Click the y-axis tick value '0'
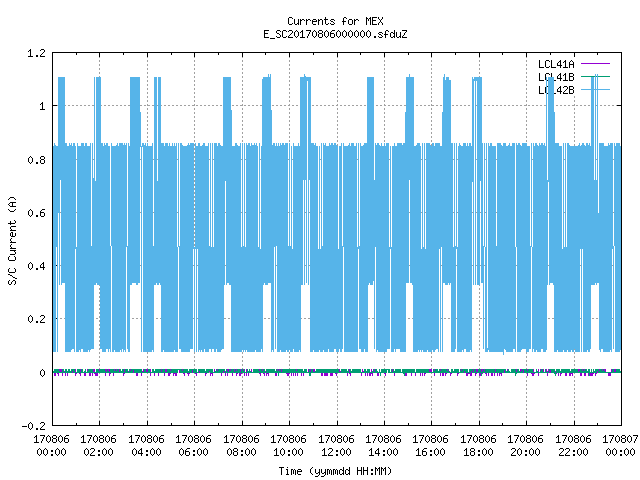This screenshot has height=480, width=640. [x=42, y=373]
